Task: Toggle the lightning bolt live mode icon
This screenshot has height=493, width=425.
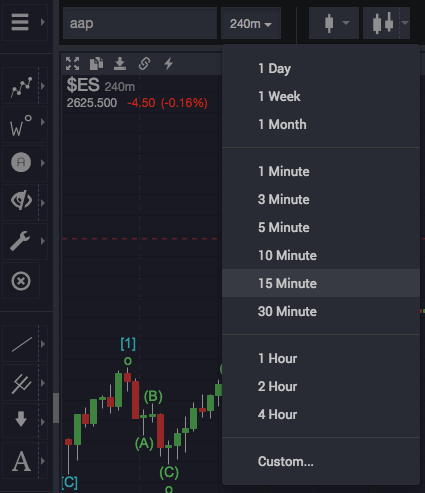Action: pyautogui.click(x=169, y=63)
